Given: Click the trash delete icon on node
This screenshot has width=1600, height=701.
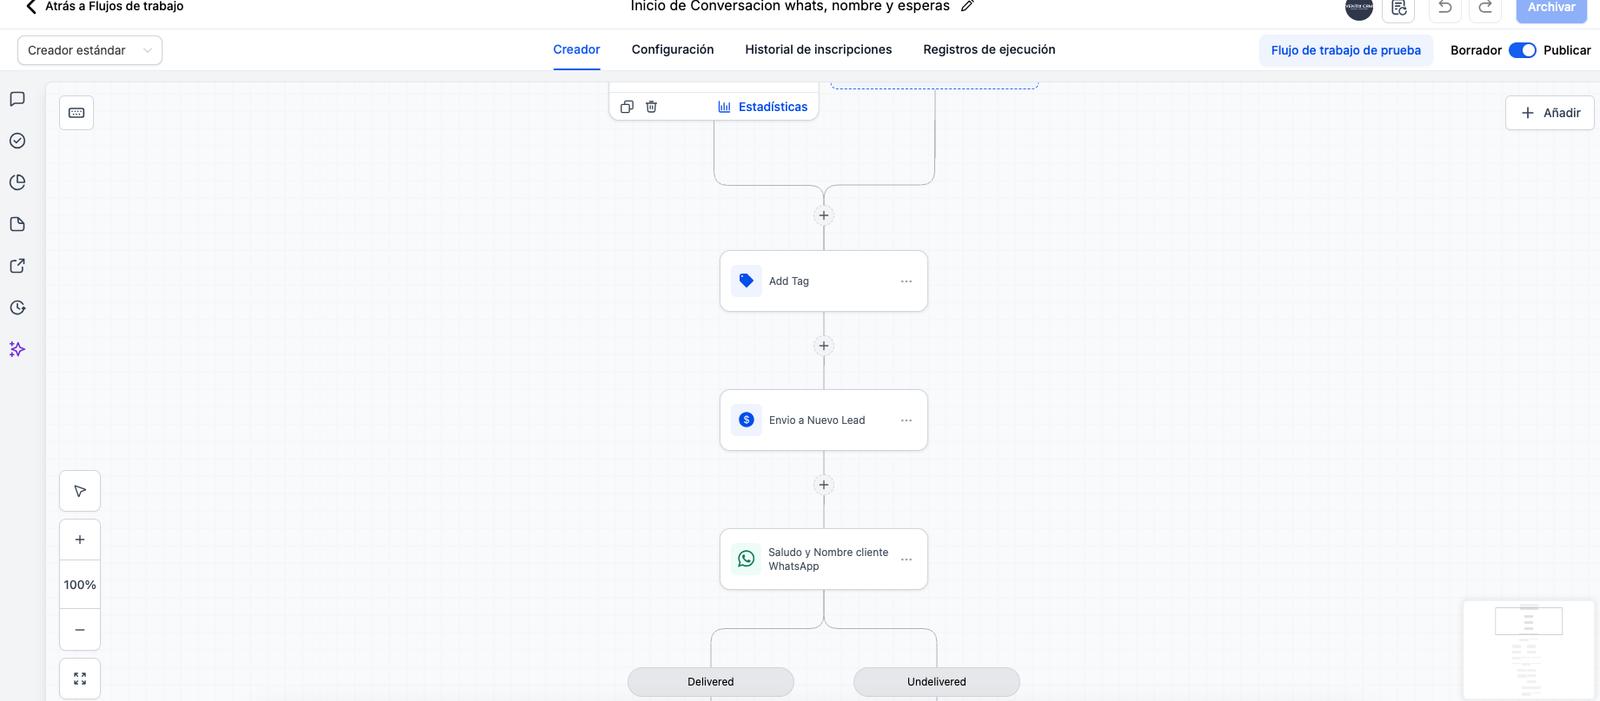Looking at the screenshot, I should [651, 107].
